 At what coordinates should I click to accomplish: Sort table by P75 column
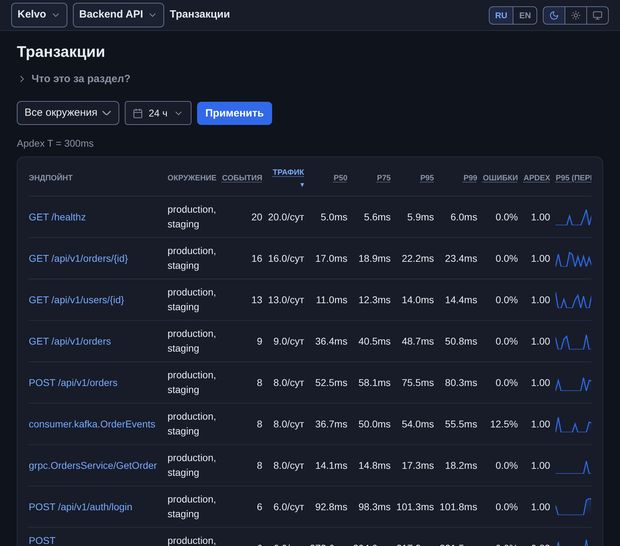(x=384, y=178)
